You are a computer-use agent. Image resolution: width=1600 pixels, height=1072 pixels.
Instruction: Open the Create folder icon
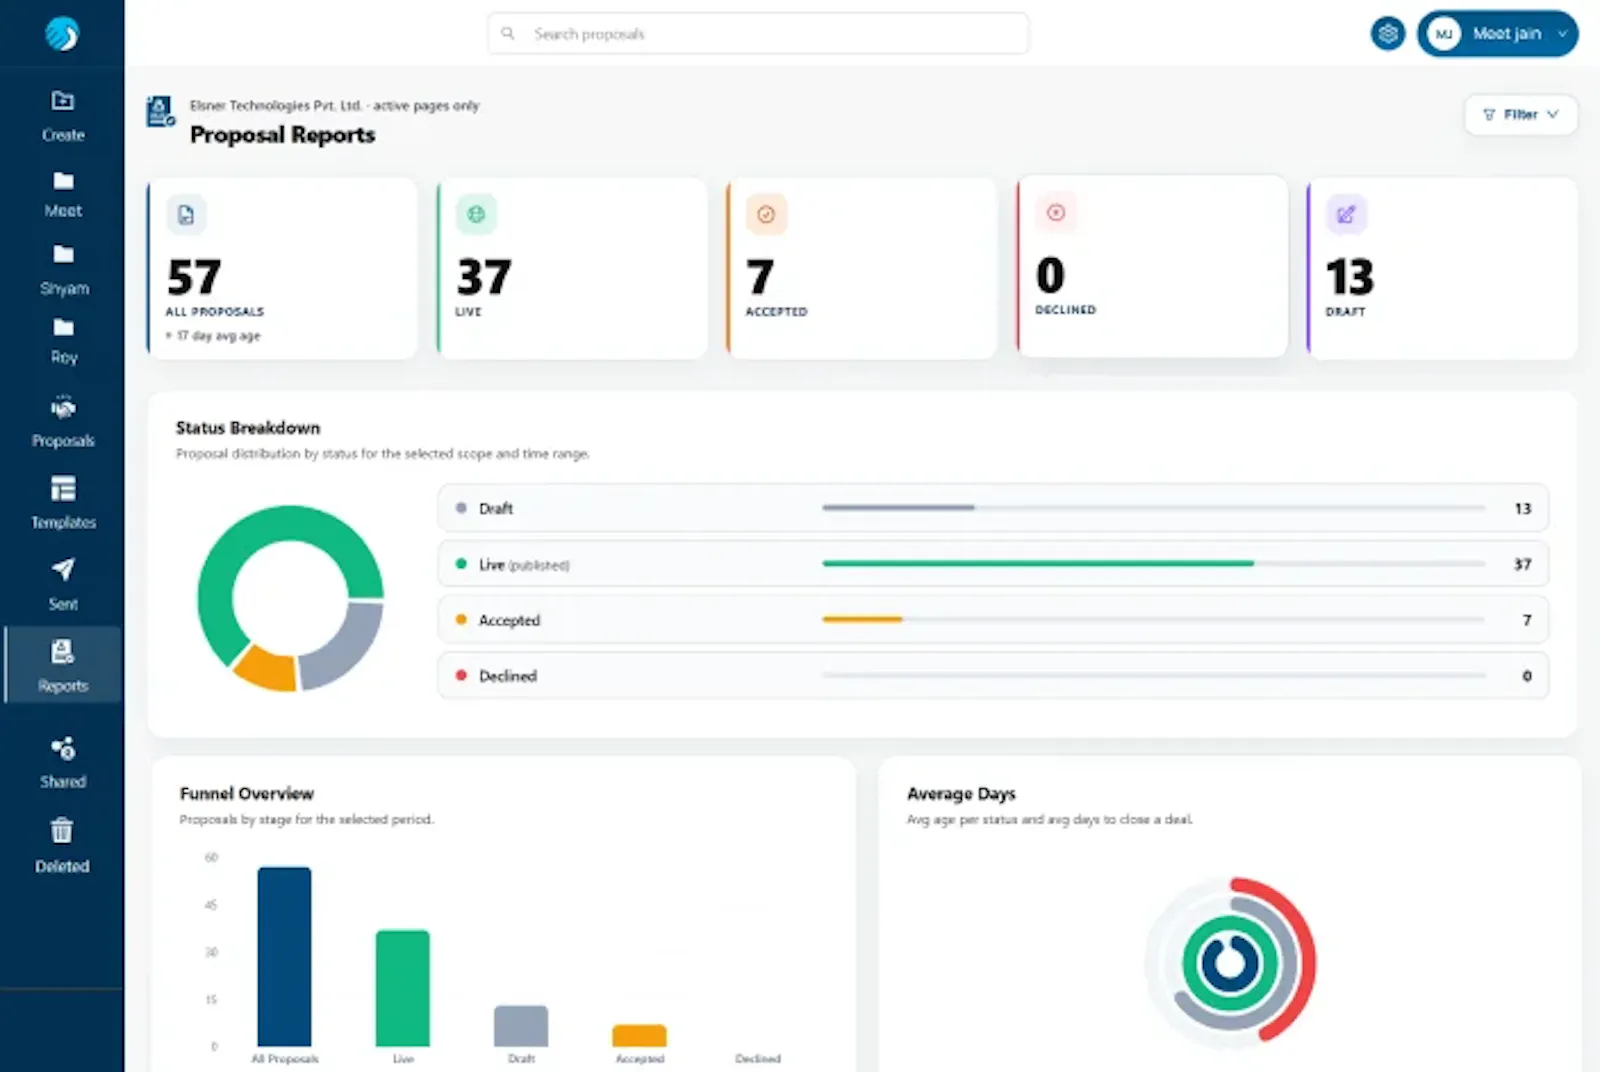[63, 100]
